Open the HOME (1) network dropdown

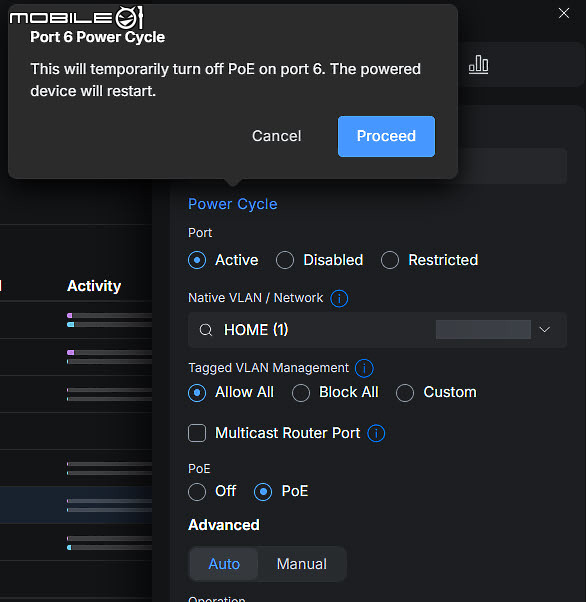[x=377, y=330]
